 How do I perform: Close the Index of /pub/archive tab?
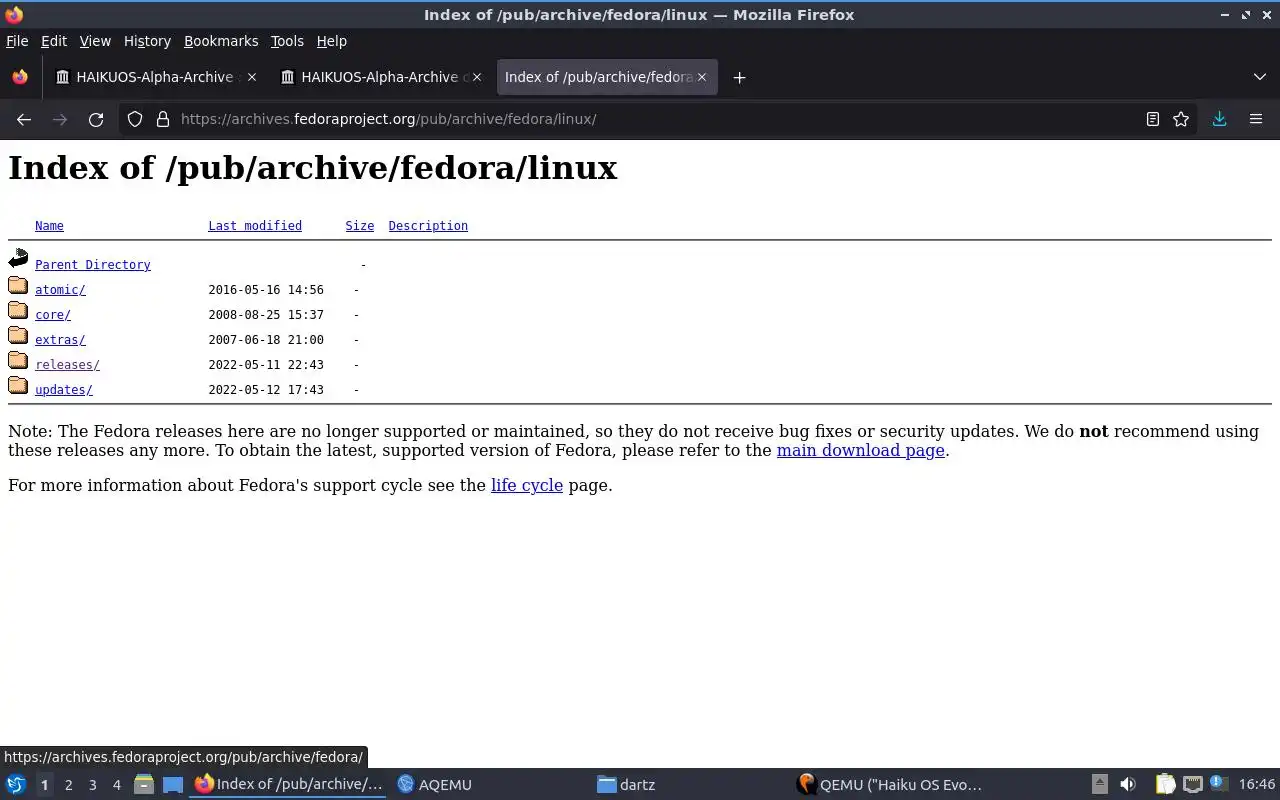click(x=702, y=77)
